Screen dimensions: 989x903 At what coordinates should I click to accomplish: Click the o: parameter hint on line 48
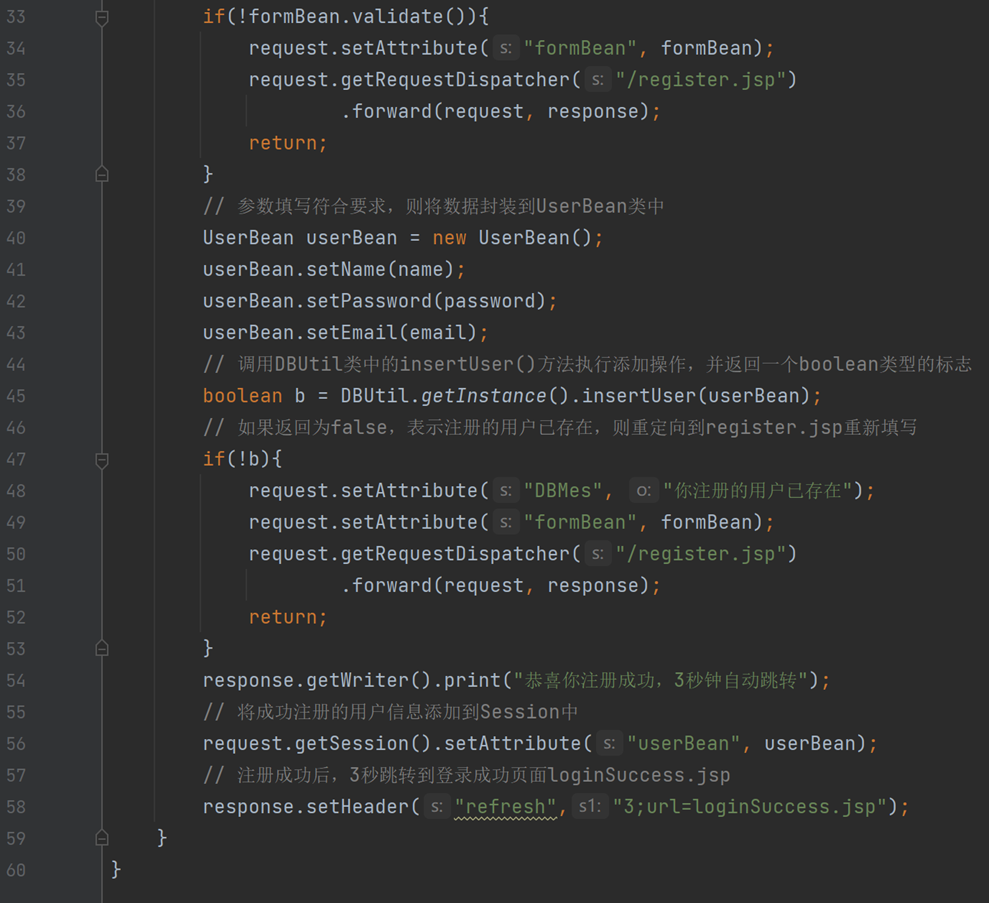pos(643,490)
